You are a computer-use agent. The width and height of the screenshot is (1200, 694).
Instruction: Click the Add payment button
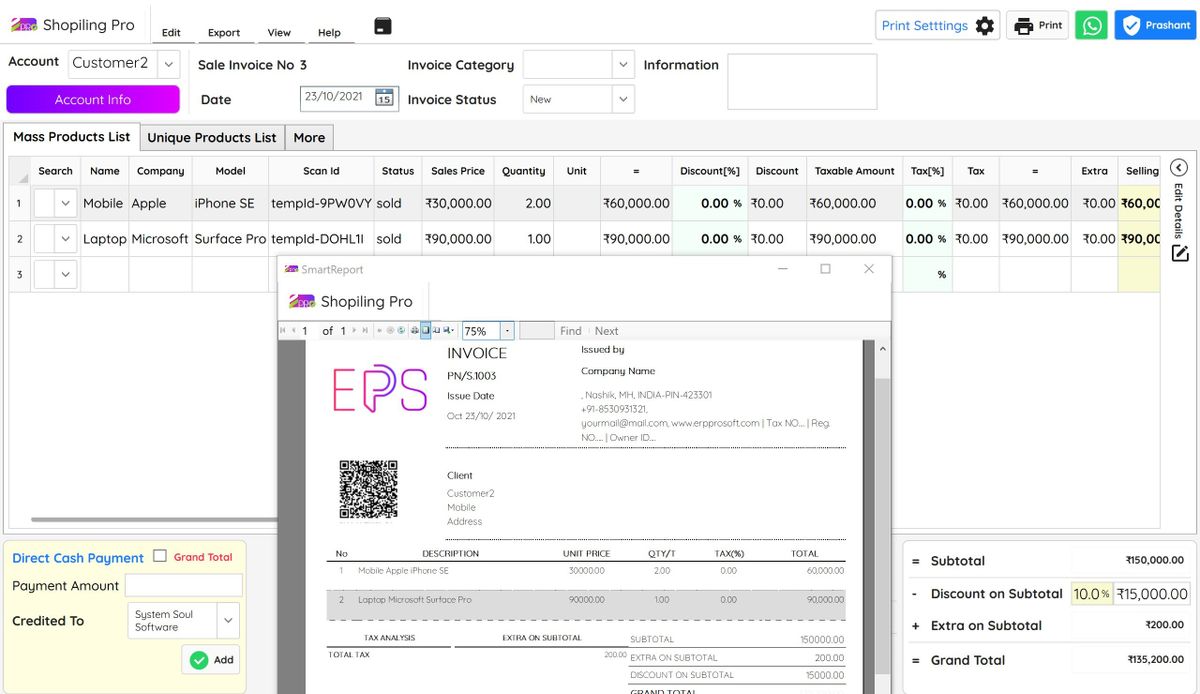[x=210, y=659]
